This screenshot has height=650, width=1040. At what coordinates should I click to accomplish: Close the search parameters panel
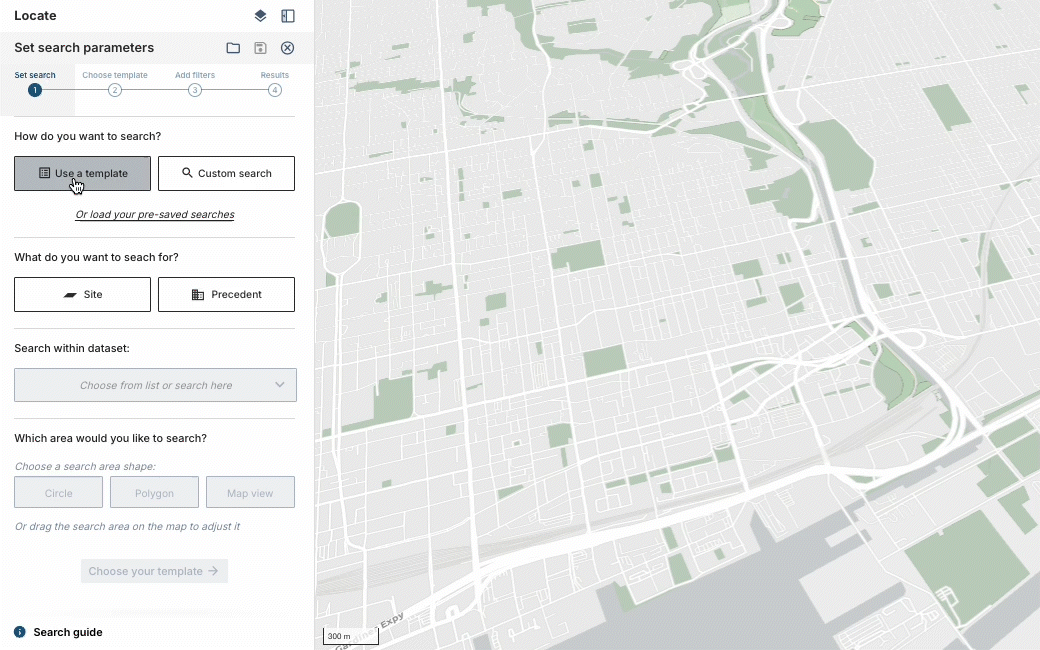288,48
